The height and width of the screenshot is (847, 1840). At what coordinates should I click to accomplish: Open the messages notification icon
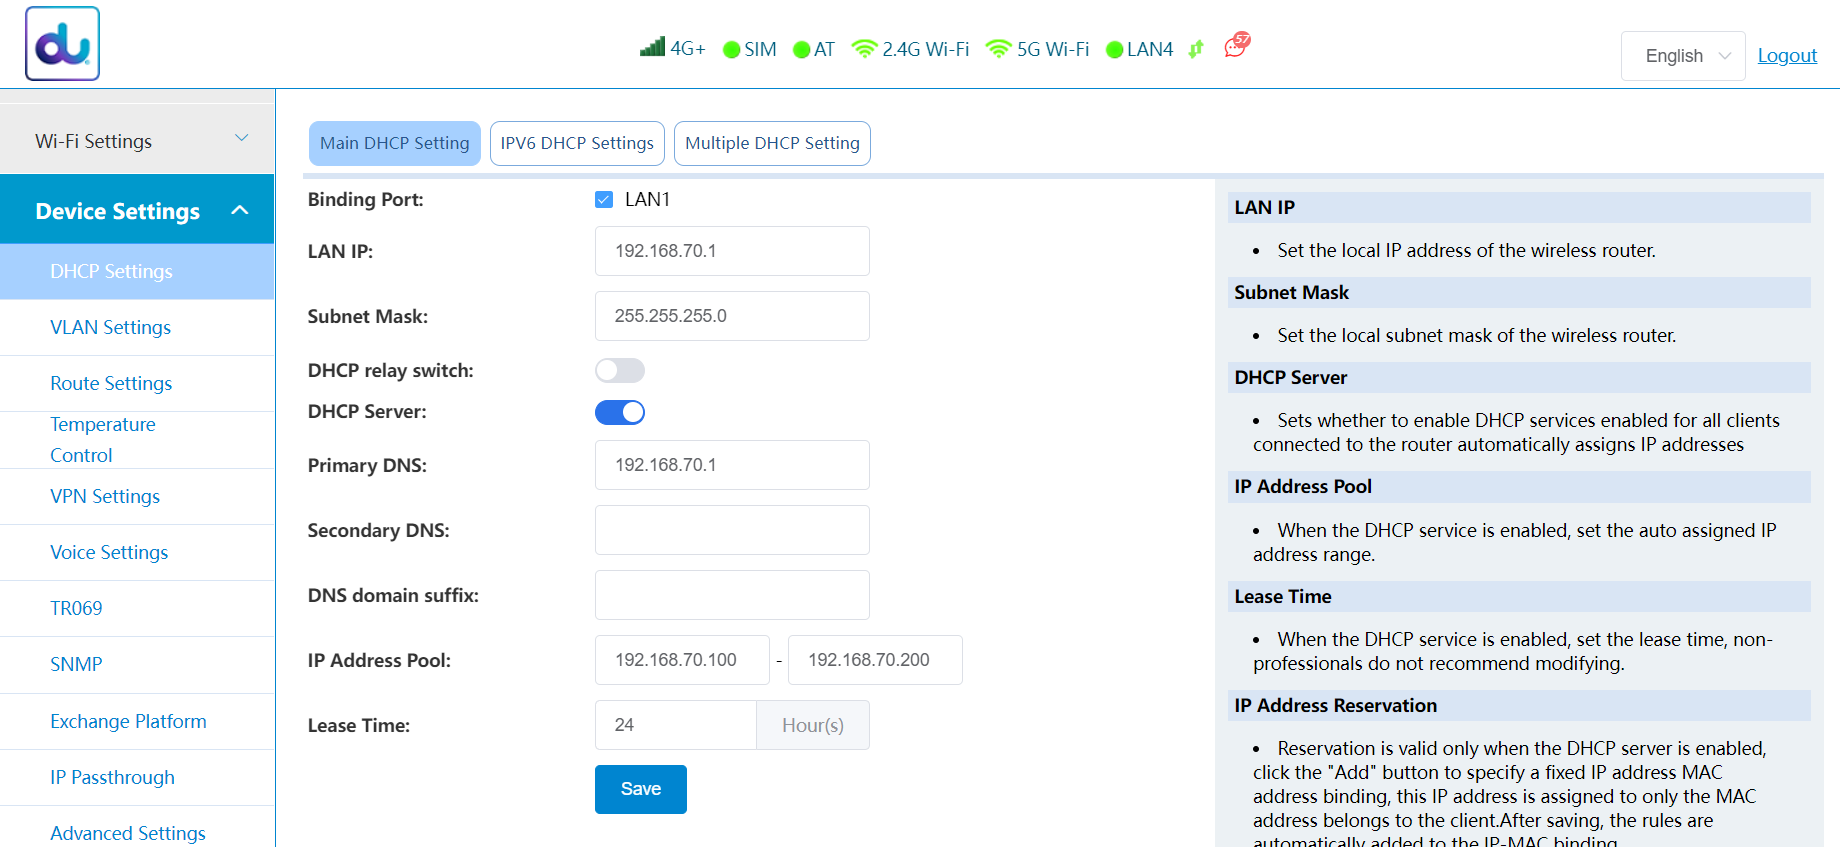(1237, 46)
